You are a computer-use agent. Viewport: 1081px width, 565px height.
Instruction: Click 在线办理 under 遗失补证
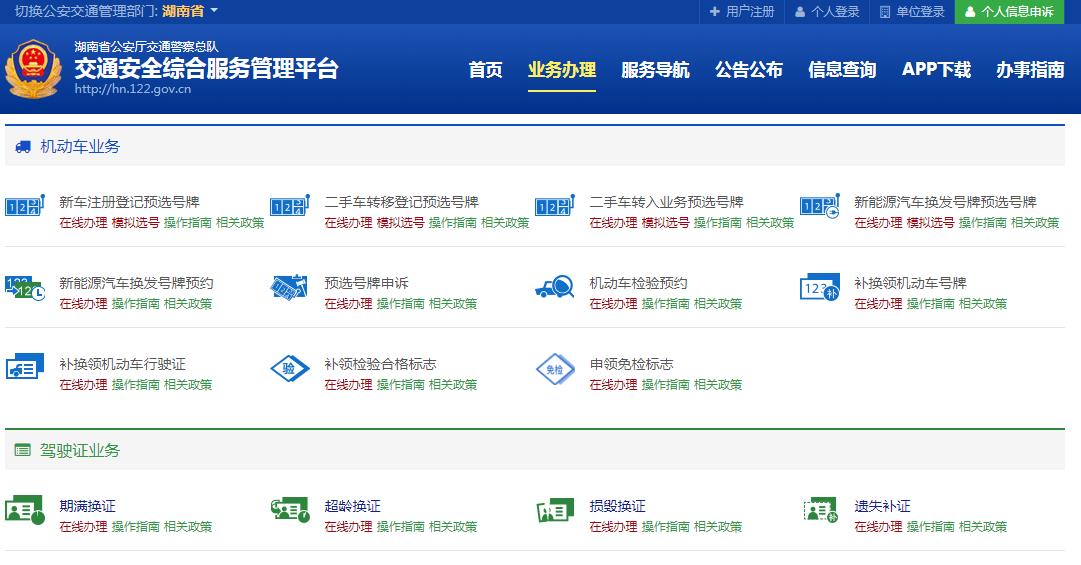(878, 527)
